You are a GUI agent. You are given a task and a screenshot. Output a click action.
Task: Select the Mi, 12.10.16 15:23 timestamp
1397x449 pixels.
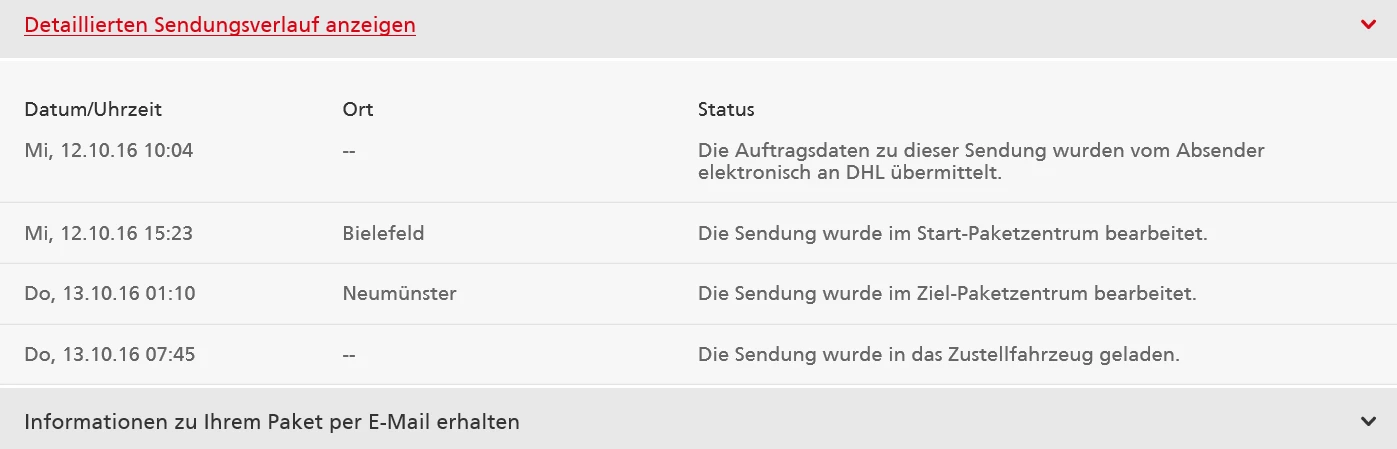[109, 234]
